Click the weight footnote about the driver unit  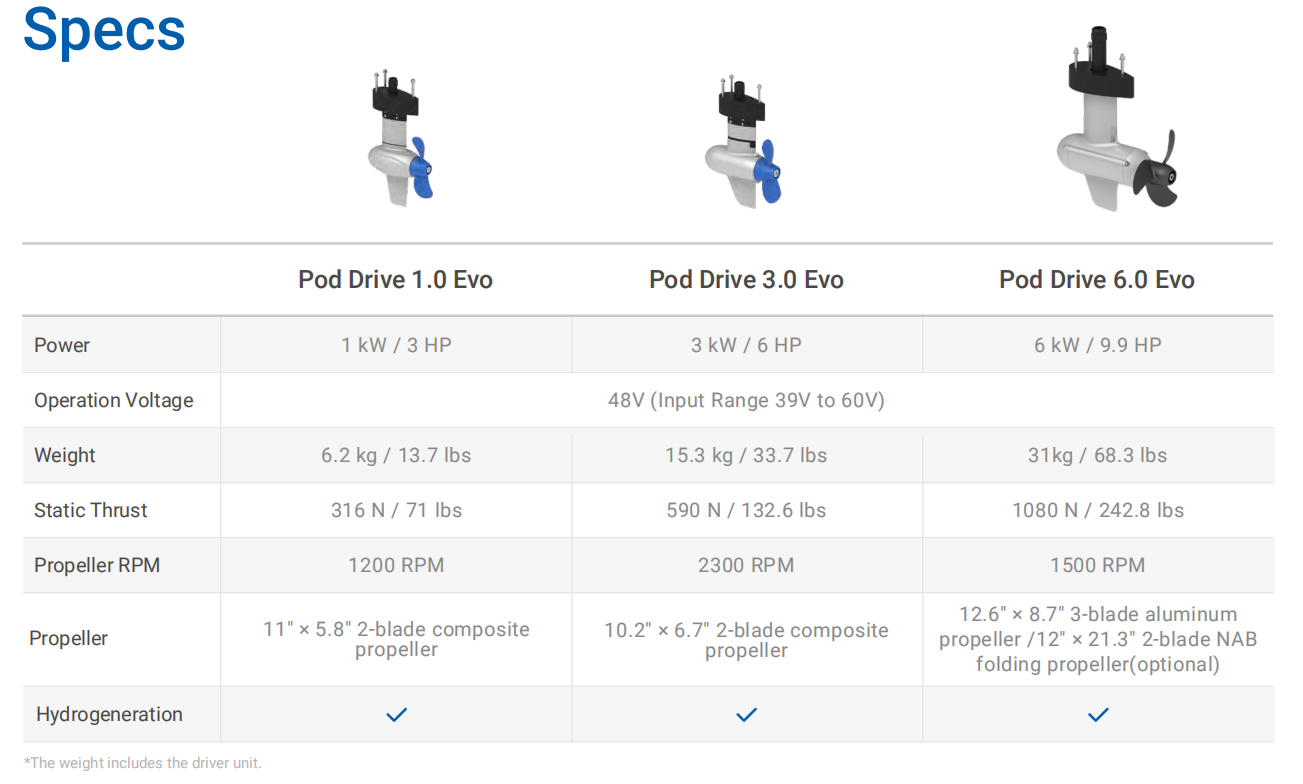[x=143, y=763]
